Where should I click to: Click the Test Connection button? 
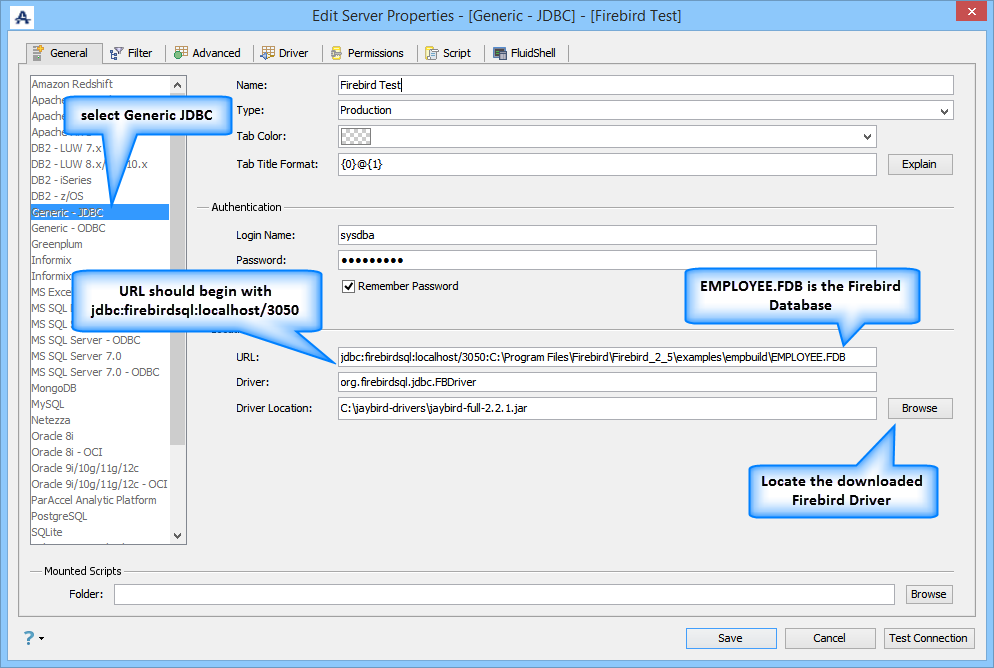[x=929, y=638]
